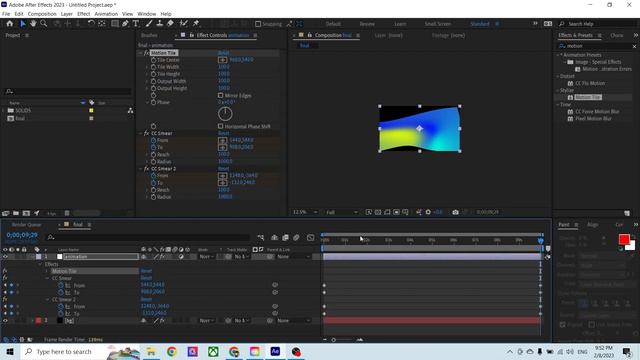This screenshot has width=640, height=360.
Task: Enable the Mirror Edges checkbox
Action: [220, 96]
